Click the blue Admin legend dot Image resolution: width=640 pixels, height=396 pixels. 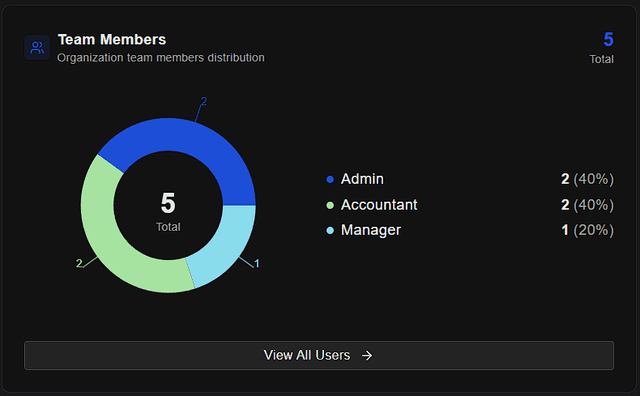tap(330, 179)
